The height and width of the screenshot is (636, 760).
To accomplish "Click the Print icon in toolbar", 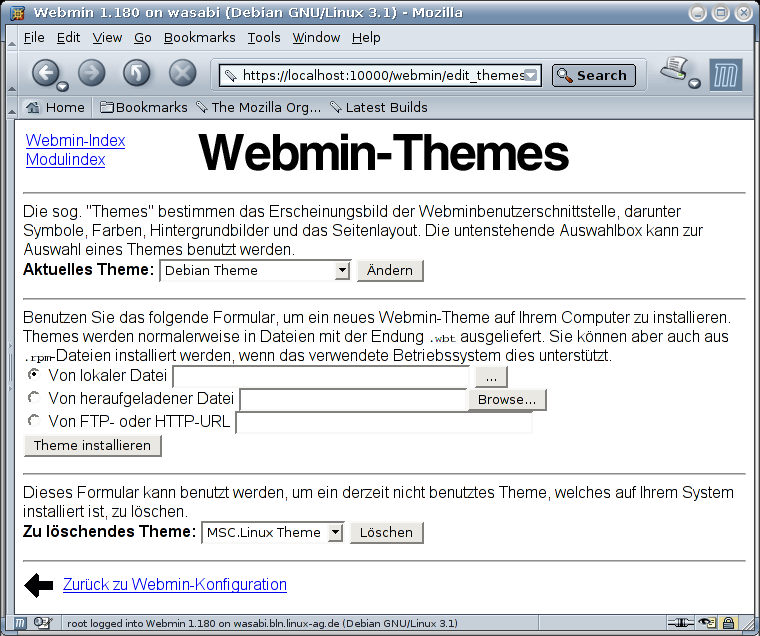I will [674, 68].
